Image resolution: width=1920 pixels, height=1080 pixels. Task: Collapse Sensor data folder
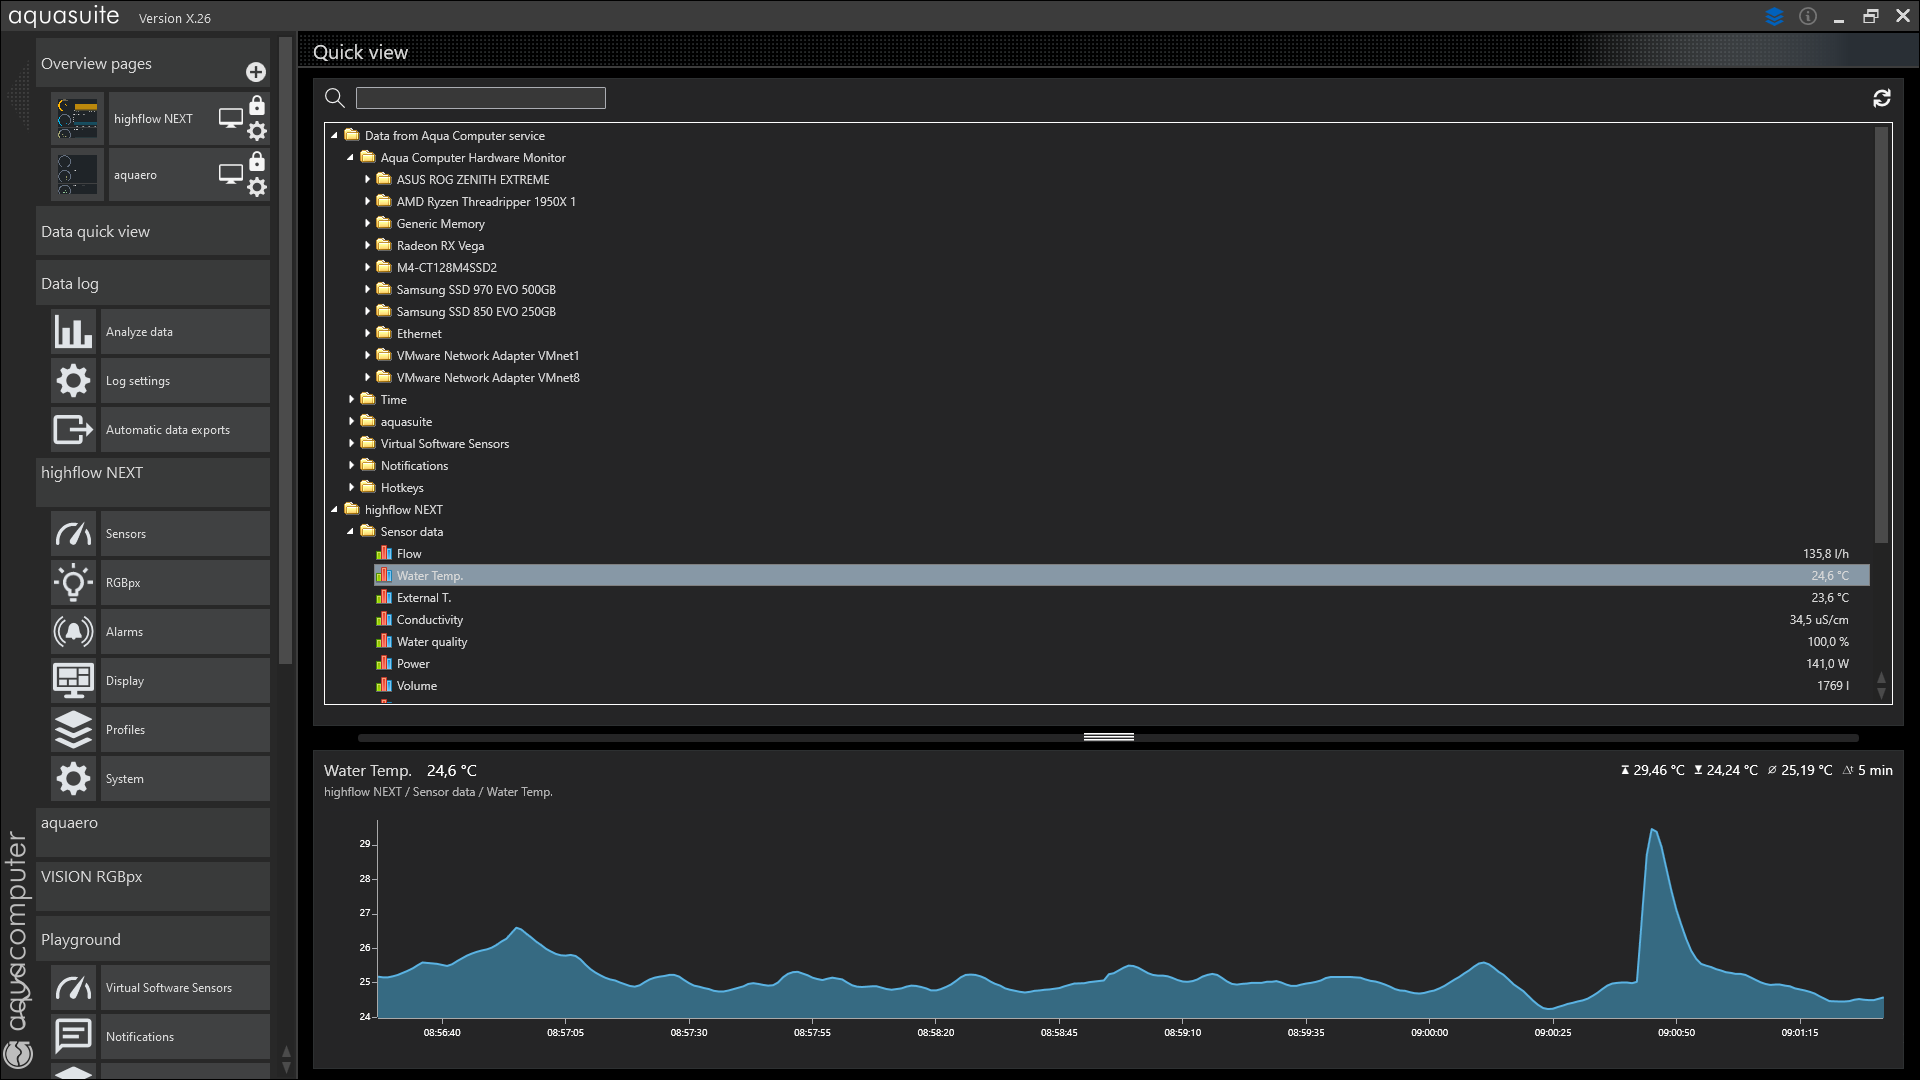click(x=351, y=532)
